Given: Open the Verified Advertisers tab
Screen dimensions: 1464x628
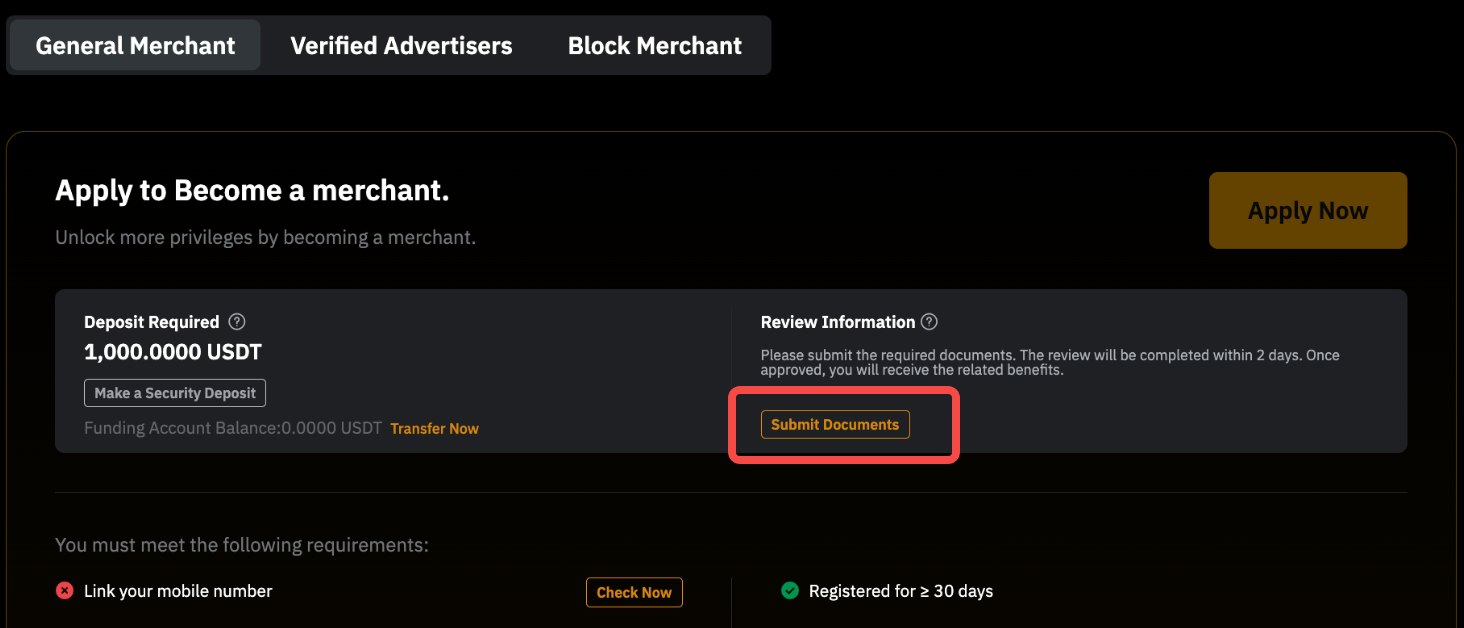Looking at the screenshot, I should 401,46.
